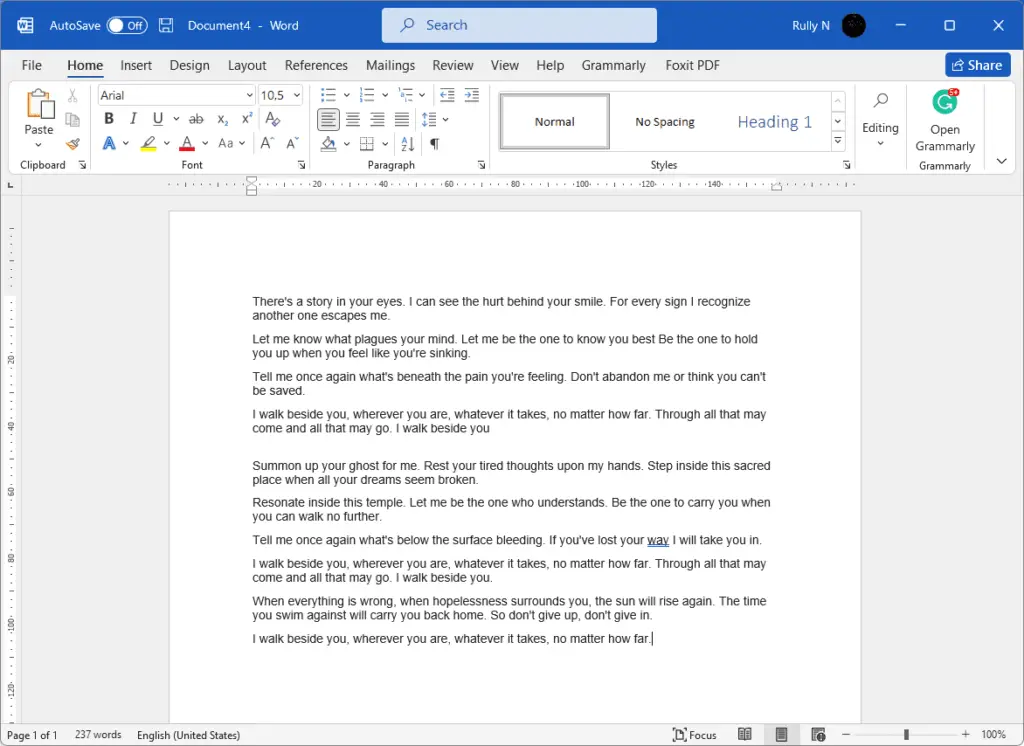The height and width of the screenshot is (746, 1024).
Task: Open Grammarly from the ribbon icon
Action: (944, 101)
